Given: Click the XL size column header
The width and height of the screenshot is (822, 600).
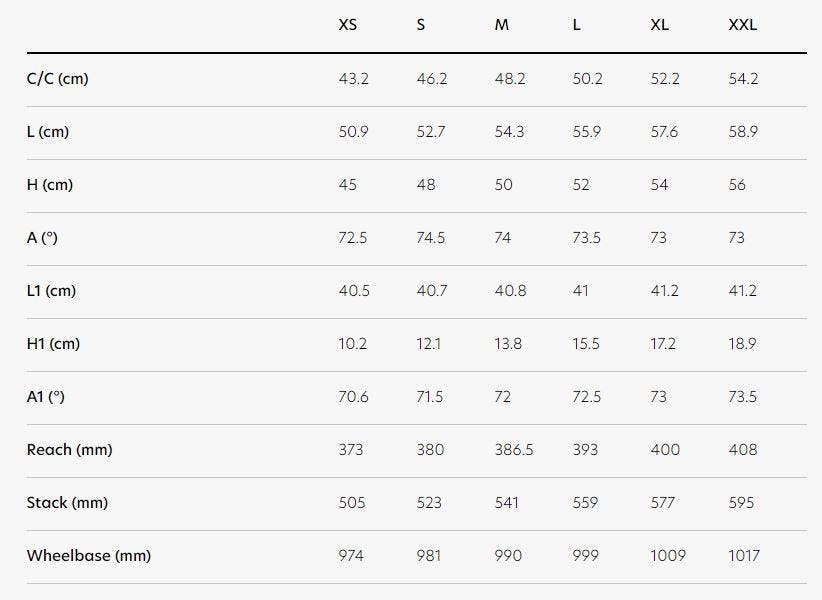Looking at the screenshot, I should [659, 25].
